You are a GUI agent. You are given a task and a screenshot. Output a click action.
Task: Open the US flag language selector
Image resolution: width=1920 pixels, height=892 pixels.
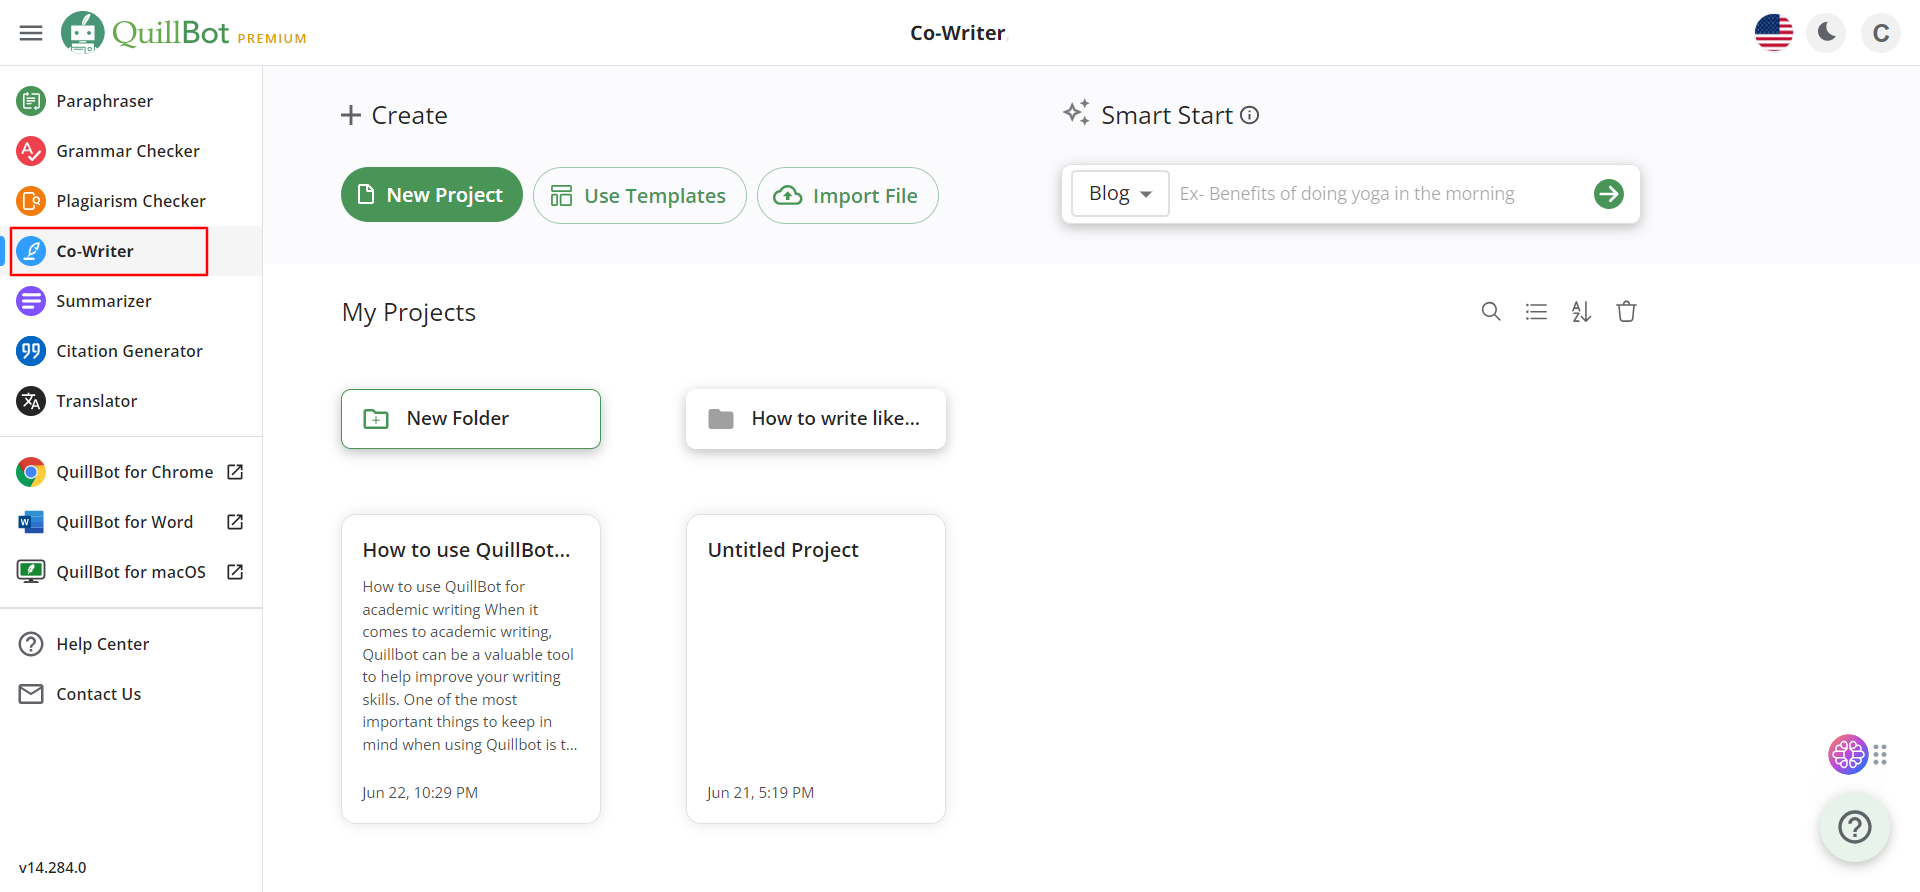click(1774, 33)
